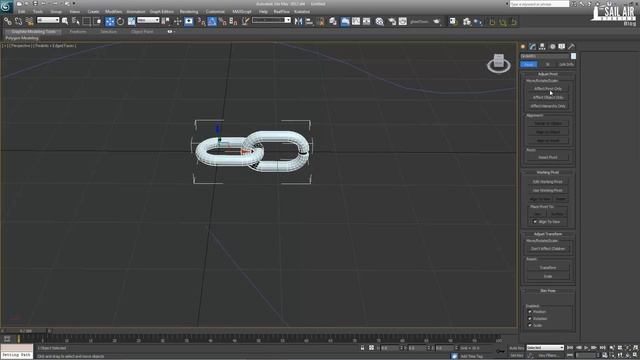Click the Mirror tool icon
The width and height of the screenshot is (640, 360).
point(298,21)
